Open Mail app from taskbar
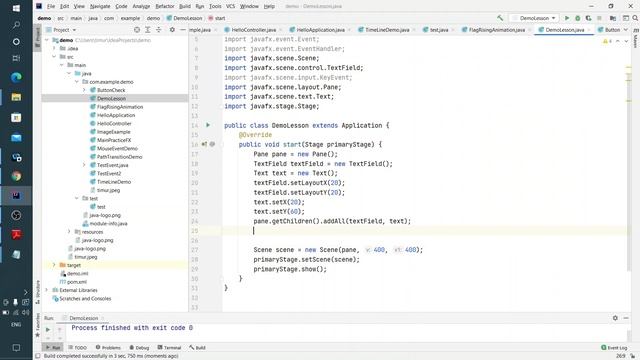 click(x=16, y=138)
